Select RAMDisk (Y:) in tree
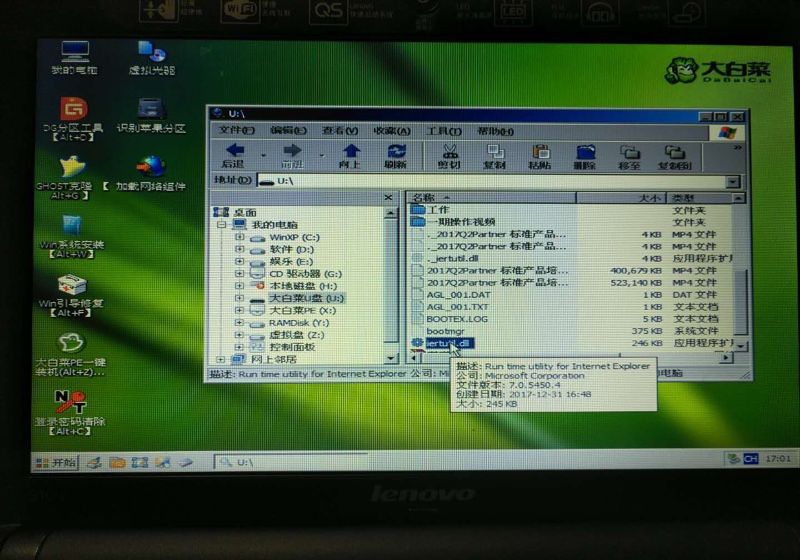The height and width of the screenshot is (560, 800). pyautogui.click(x=299, y=323)
